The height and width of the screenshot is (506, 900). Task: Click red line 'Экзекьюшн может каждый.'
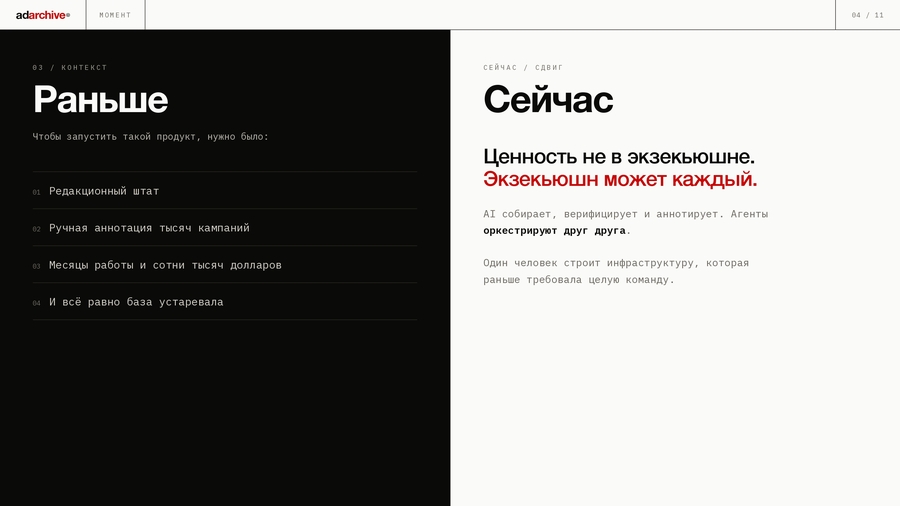pos(620,179)
